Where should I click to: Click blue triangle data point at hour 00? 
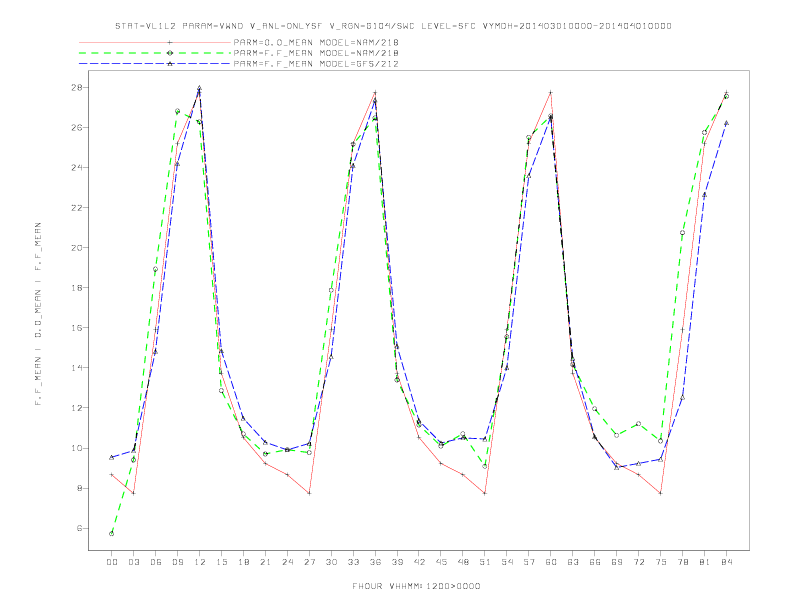[112, 457]
